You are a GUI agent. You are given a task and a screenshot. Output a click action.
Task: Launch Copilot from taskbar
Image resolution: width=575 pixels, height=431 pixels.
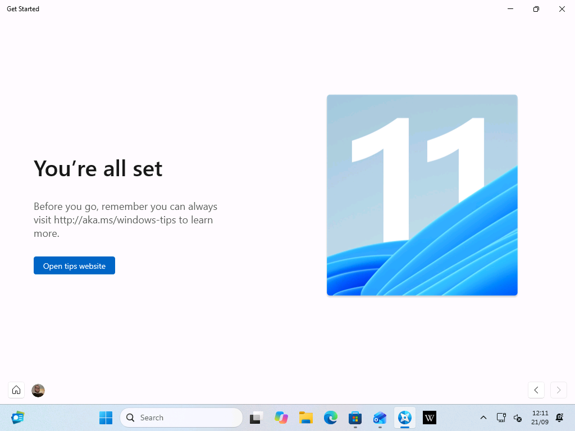click(281, 417)
